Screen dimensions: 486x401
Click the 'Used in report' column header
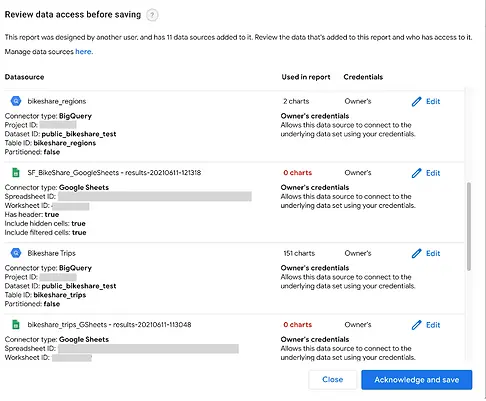(306, 77)
